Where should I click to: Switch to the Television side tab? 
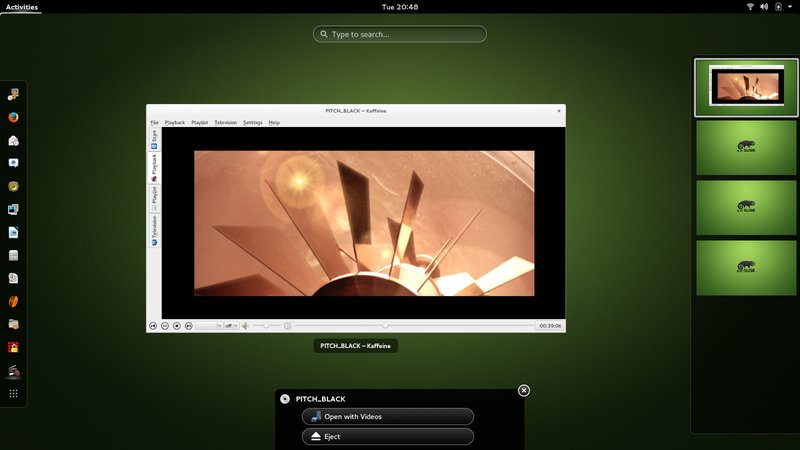coord(154,230)
